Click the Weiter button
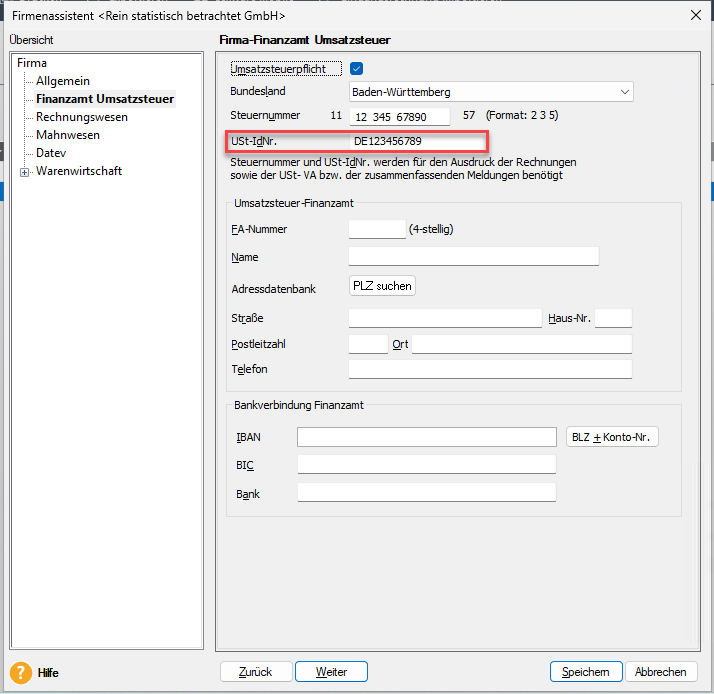 331,672
